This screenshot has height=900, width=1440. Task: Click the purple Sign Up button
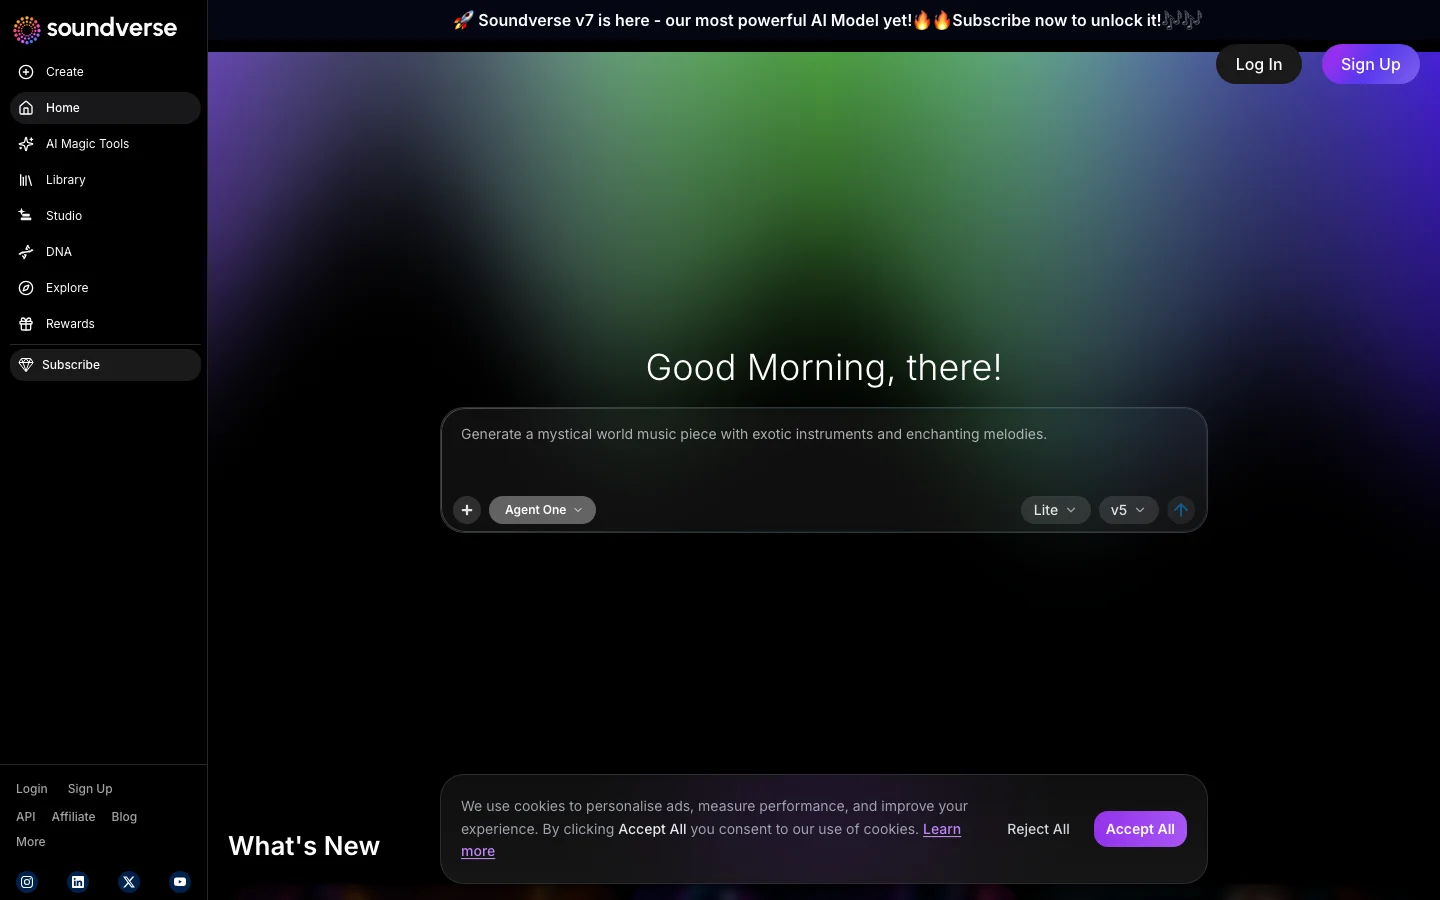pyautogui.click(x=1370, y=64)
